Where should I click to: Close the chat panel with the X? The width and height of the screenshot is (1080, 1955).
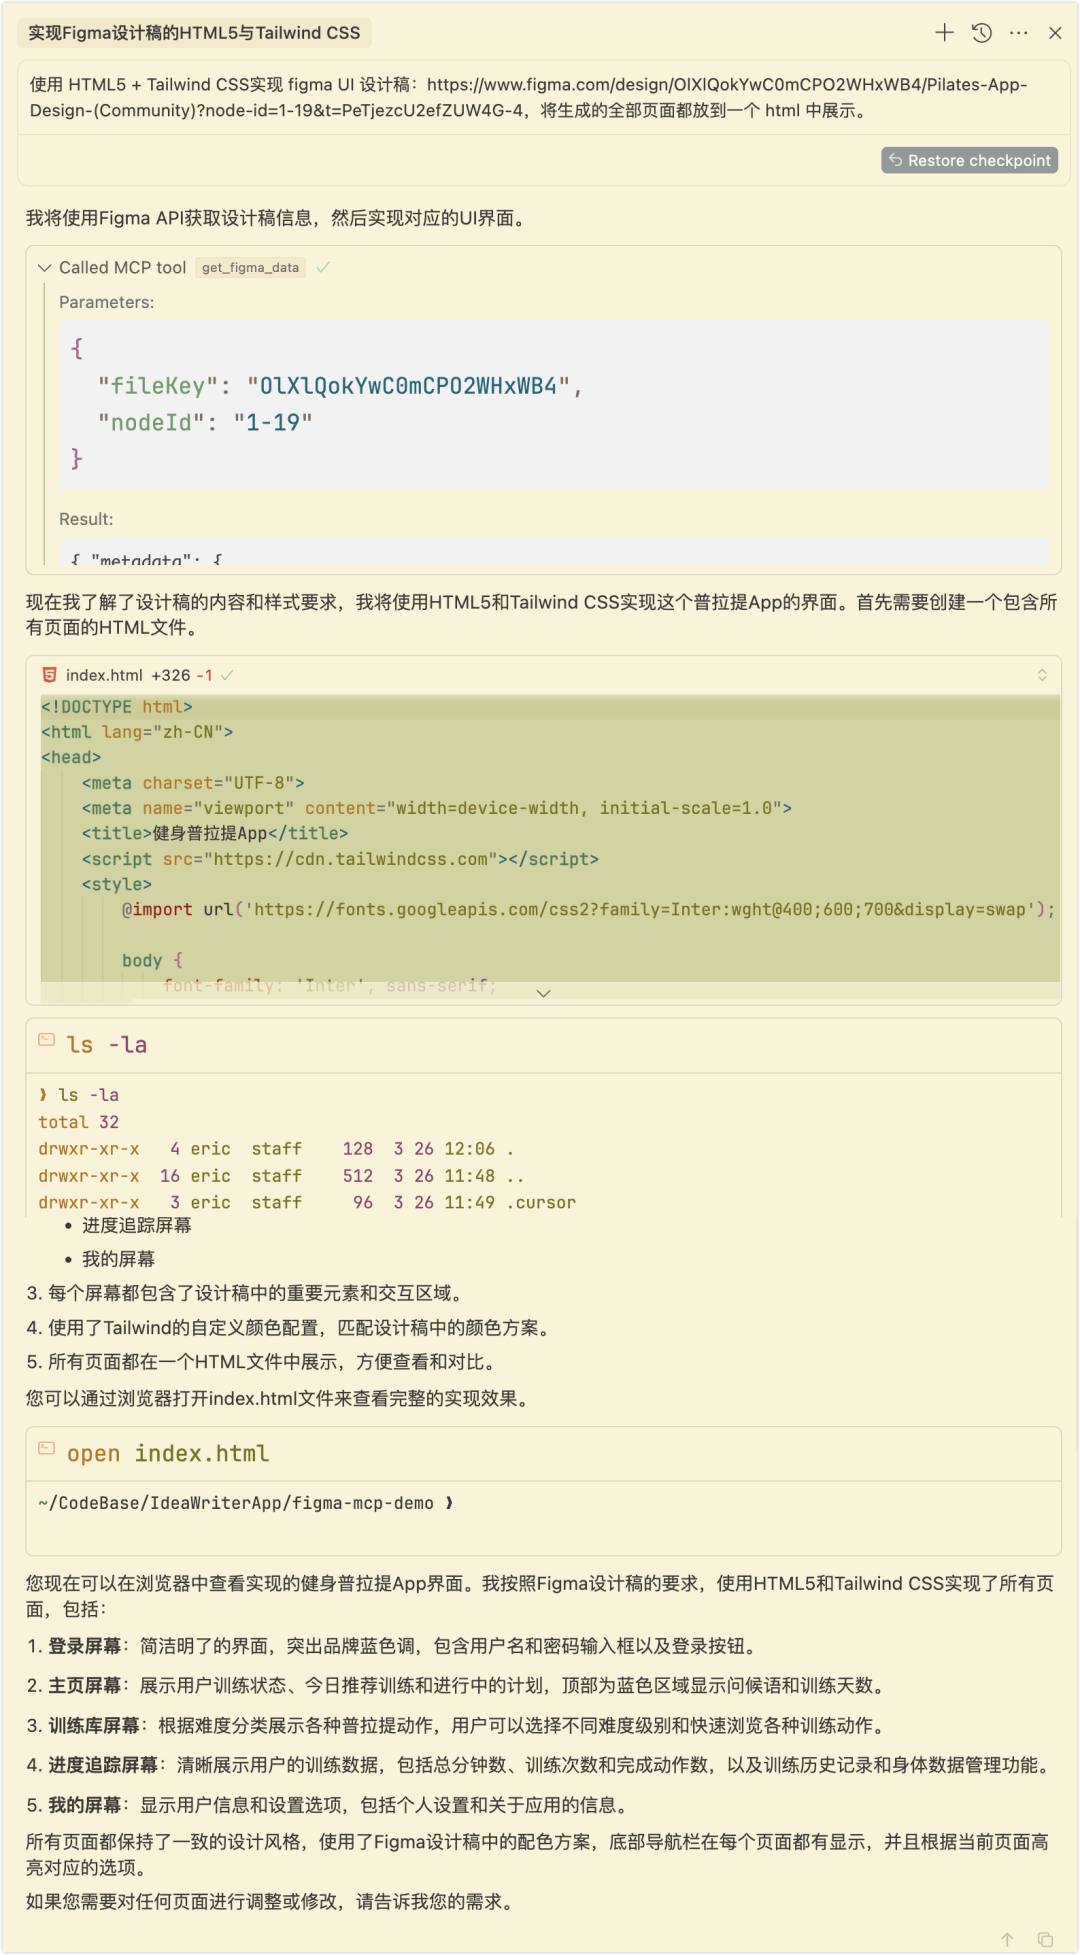point(1055,33)
